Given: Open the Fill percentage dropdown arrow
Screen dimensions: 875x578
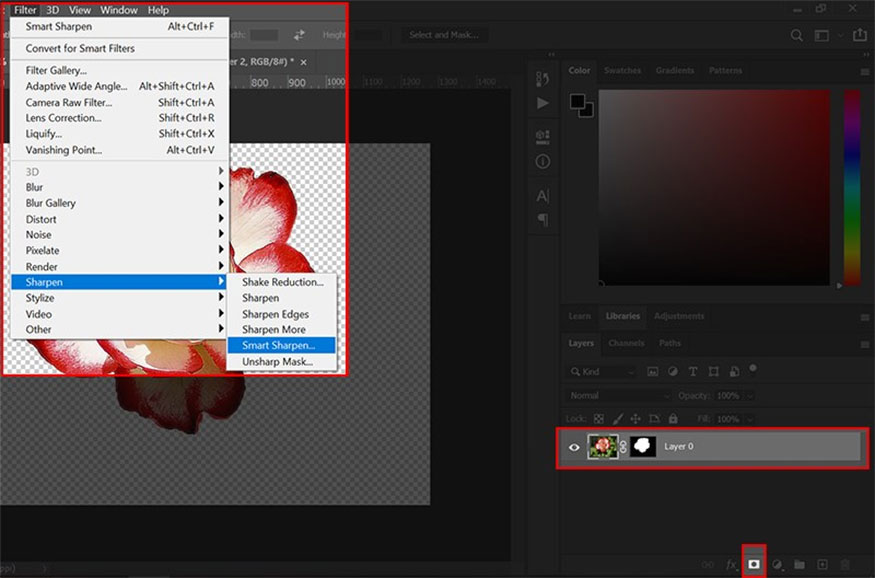Looking at the screenshot, I should [x=750, y=419].
